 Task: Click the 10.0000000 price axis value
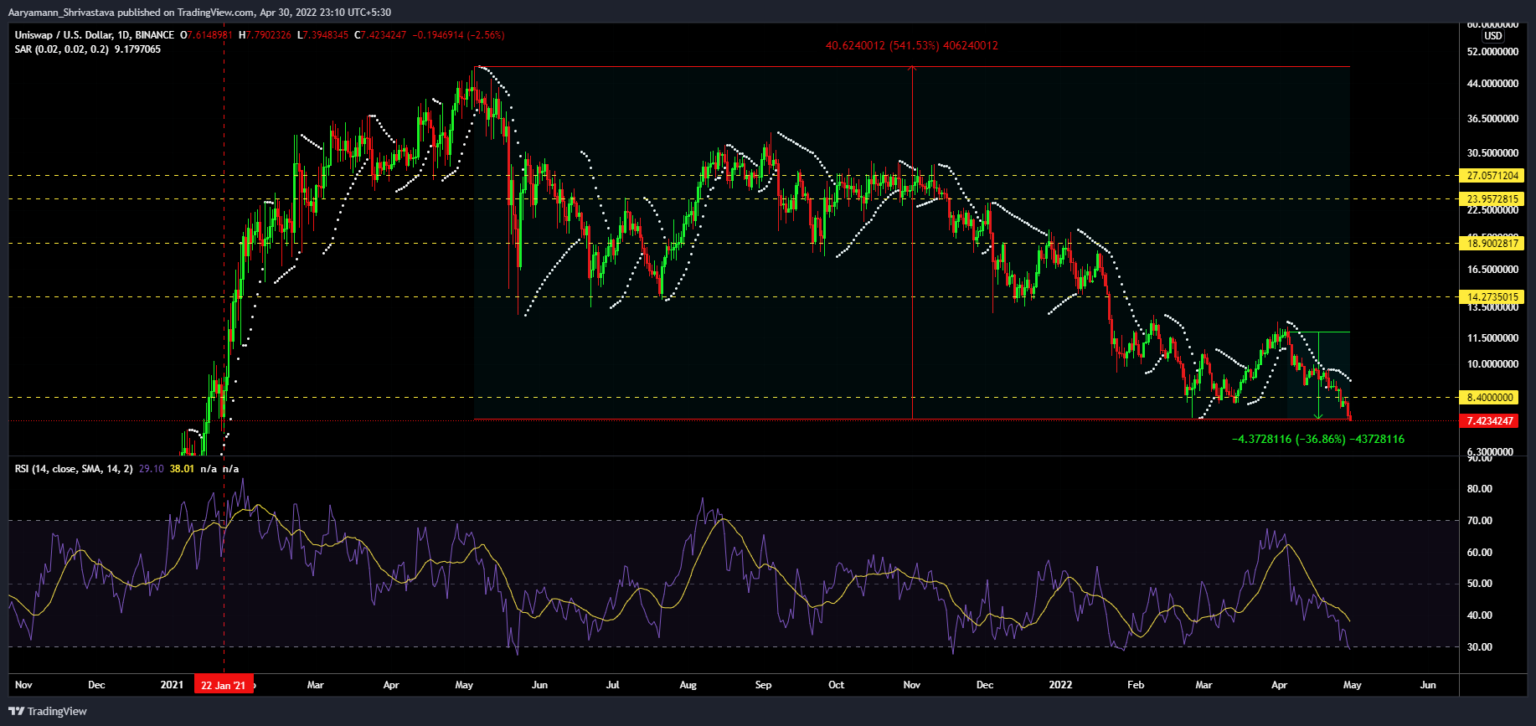tap(1491, 364)
